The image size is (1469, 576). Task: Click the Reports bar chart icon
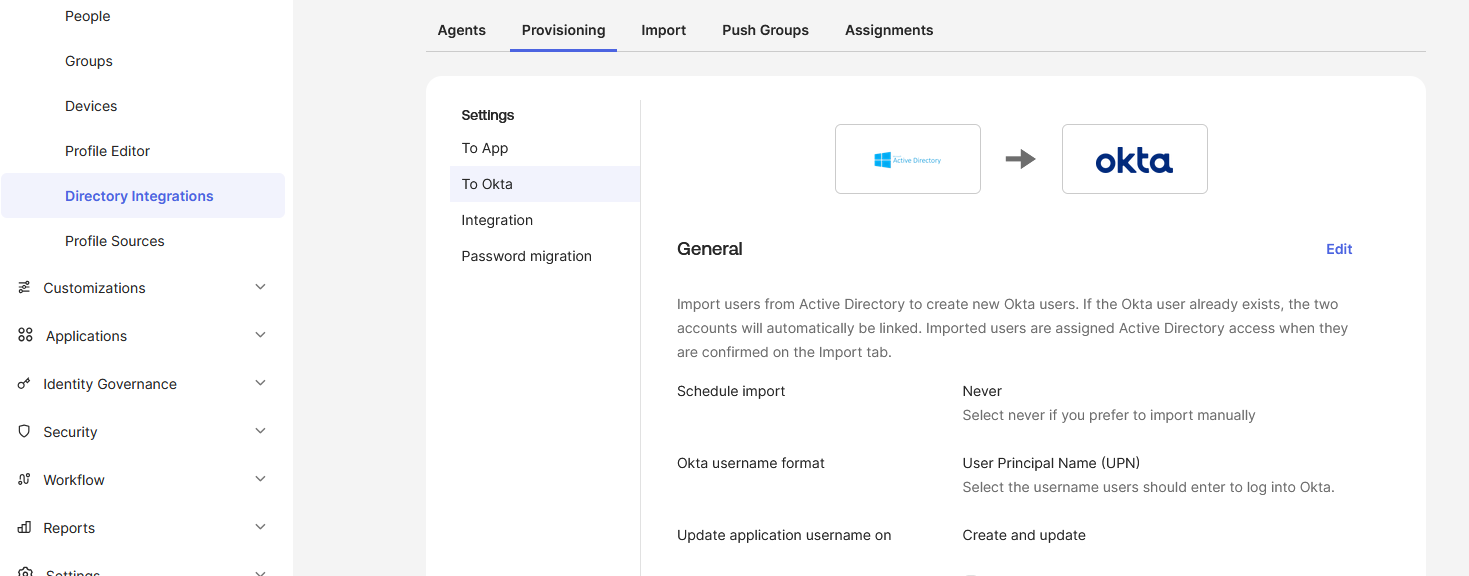[25, 527]
